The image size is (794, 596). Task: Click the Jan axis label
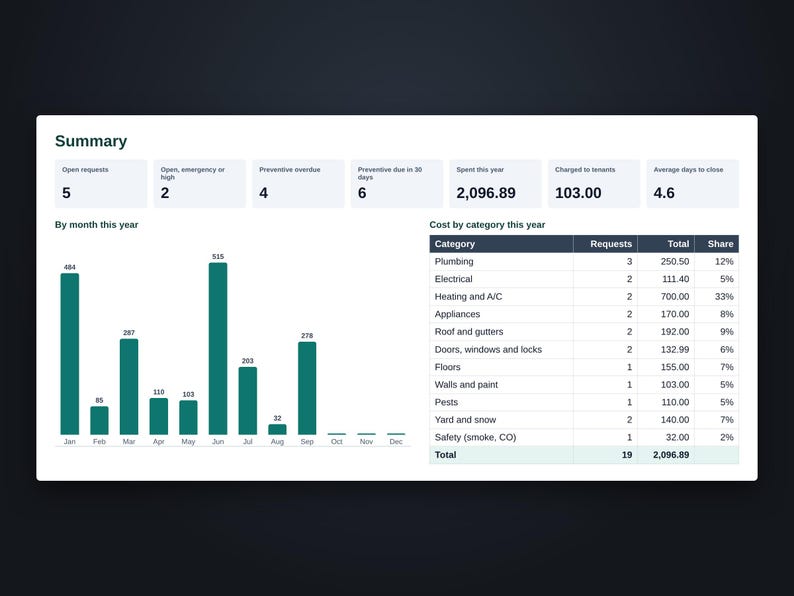coord(70,442)
